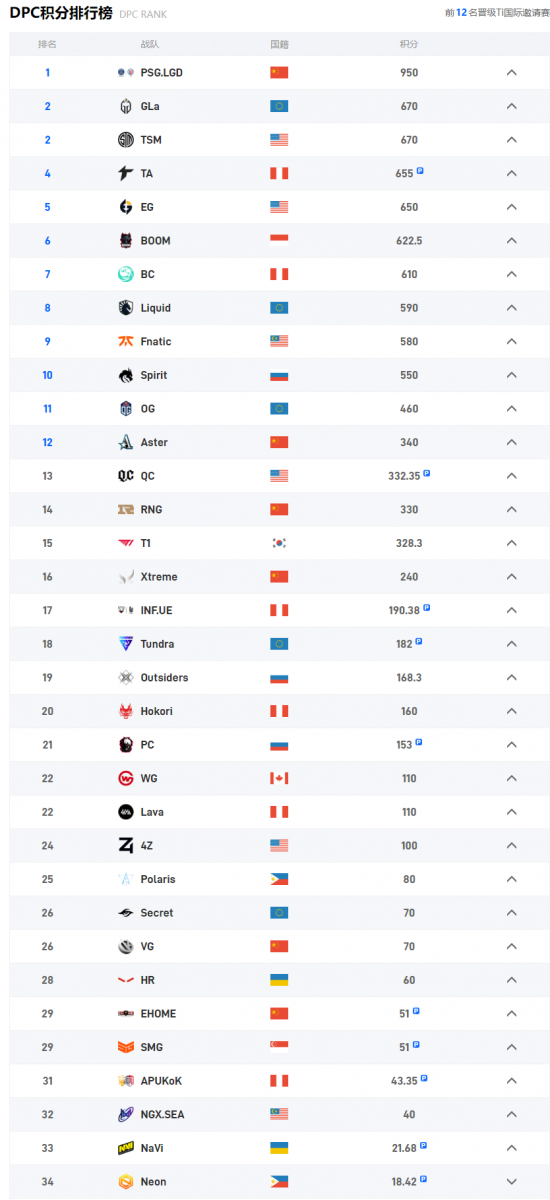
Task: Toggle the chevron on the BOOM row
Action: 511,240
